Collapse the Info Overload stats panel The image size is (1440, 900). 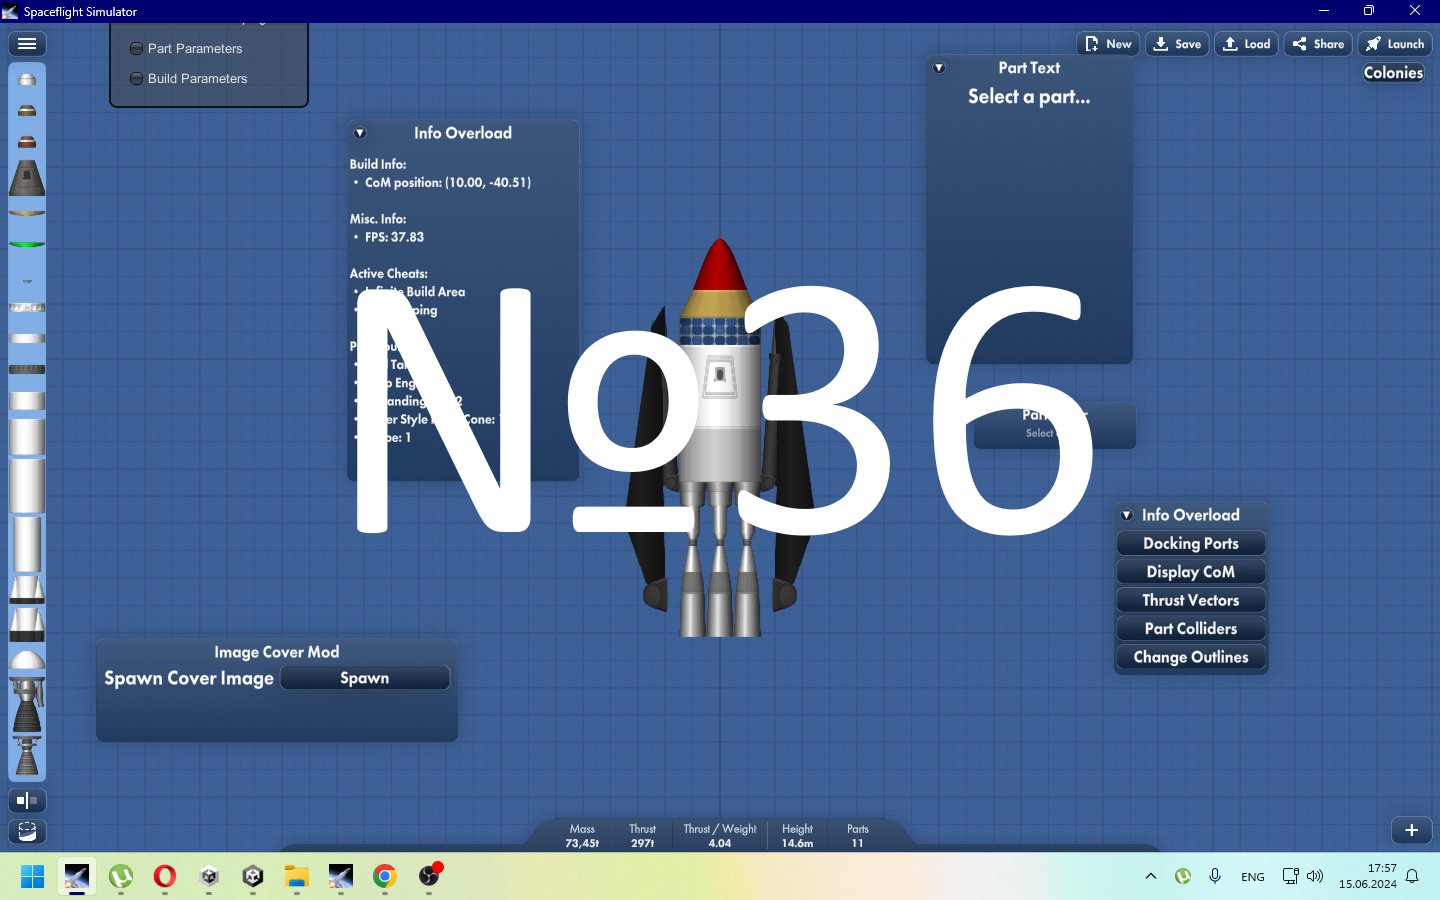[x=360, y=133]
